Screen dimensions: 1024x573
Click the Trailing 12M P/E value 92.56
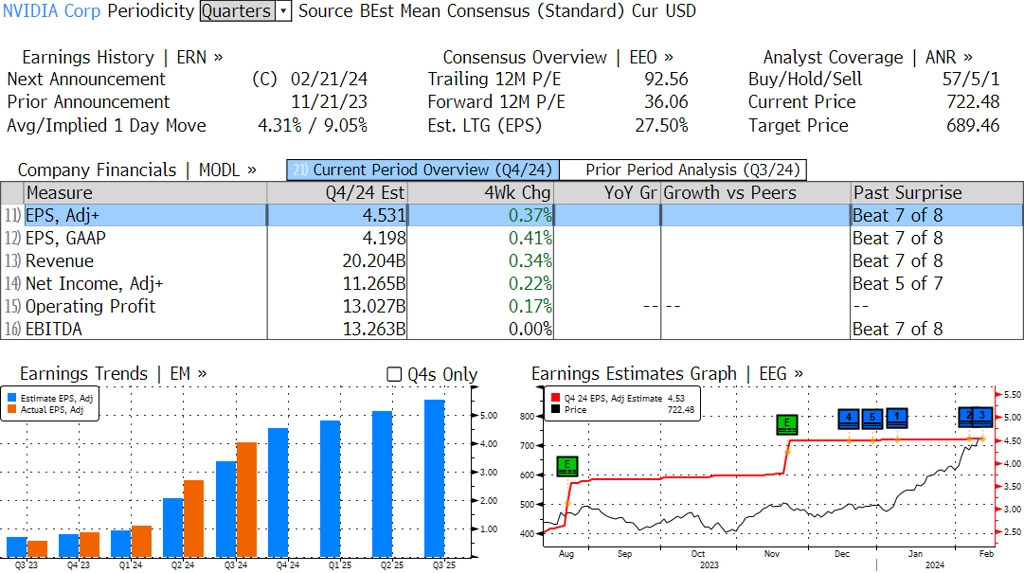[x=666, y=79]
